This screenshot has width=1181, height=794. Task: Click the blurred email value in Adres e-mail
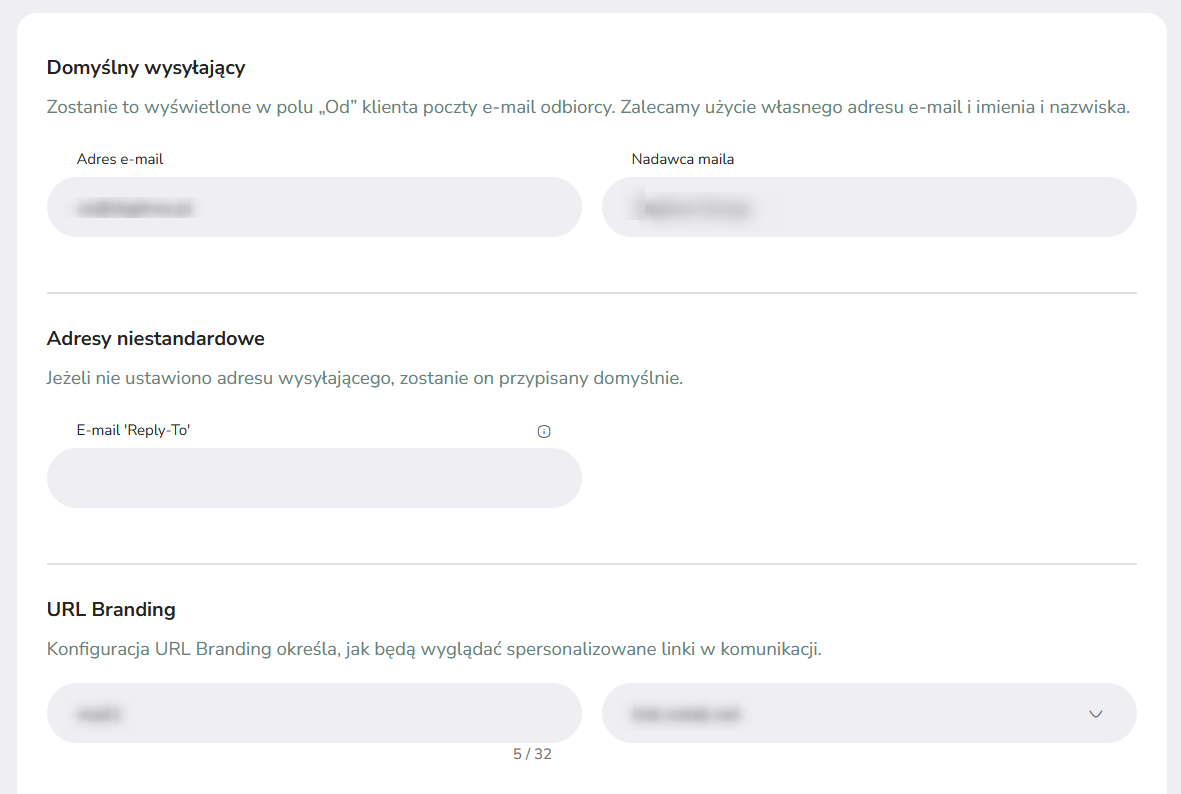coord(135,208)
